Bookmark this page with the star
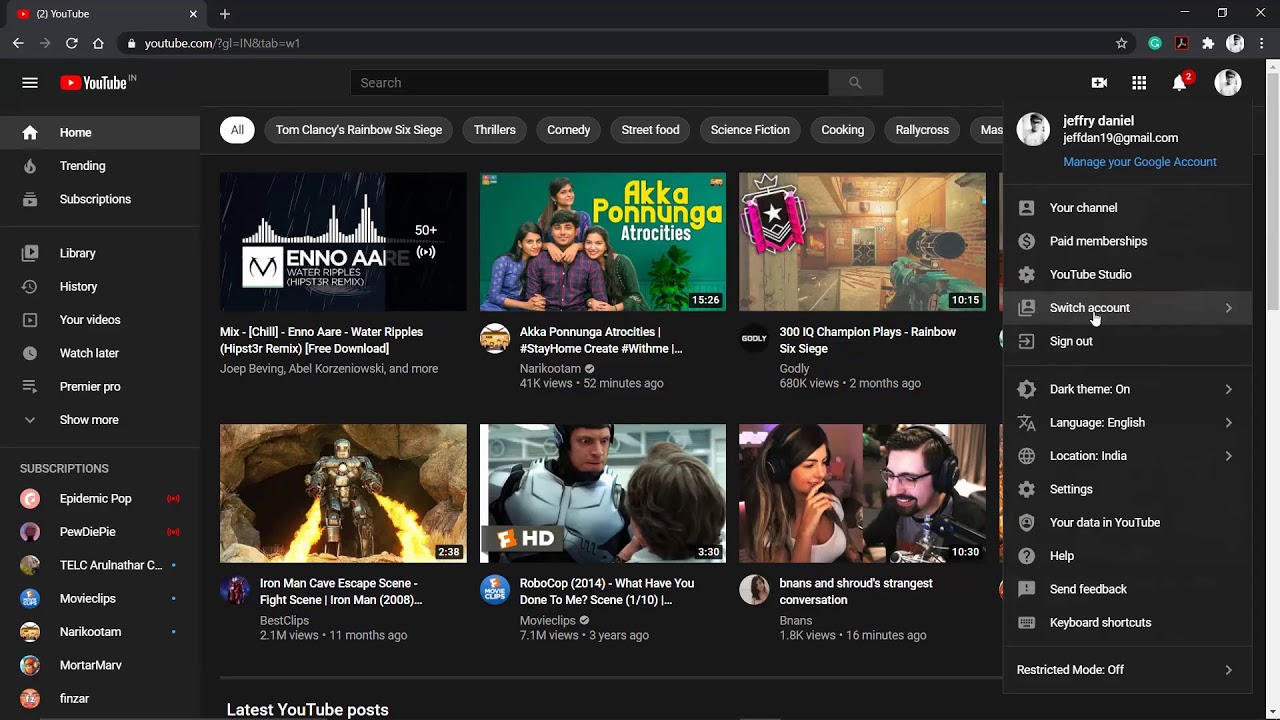Screen dimensions: 1280x720 [1122, 43]
